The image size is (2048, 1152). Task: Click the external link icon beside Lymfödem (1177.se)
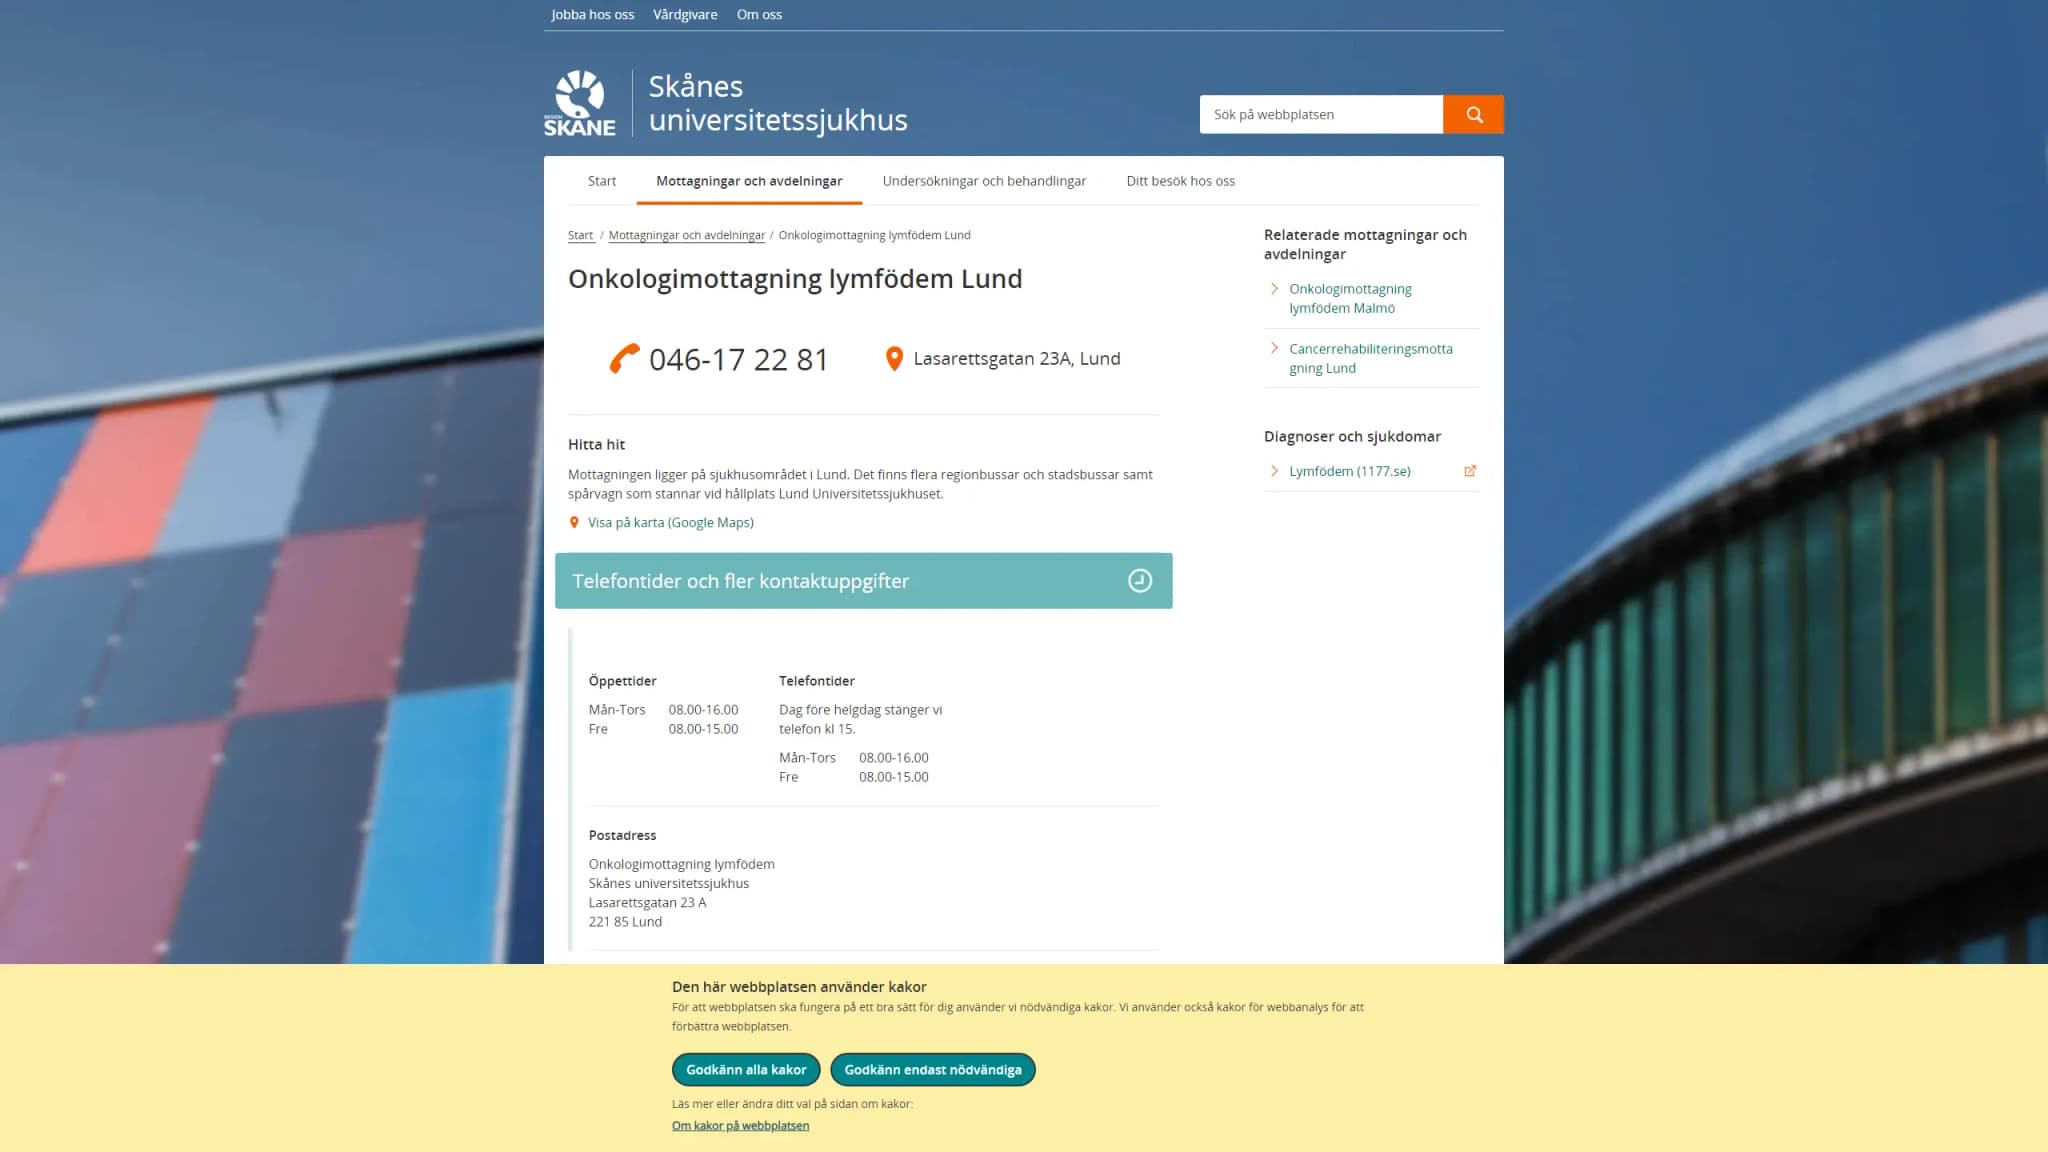[1470, 471]
